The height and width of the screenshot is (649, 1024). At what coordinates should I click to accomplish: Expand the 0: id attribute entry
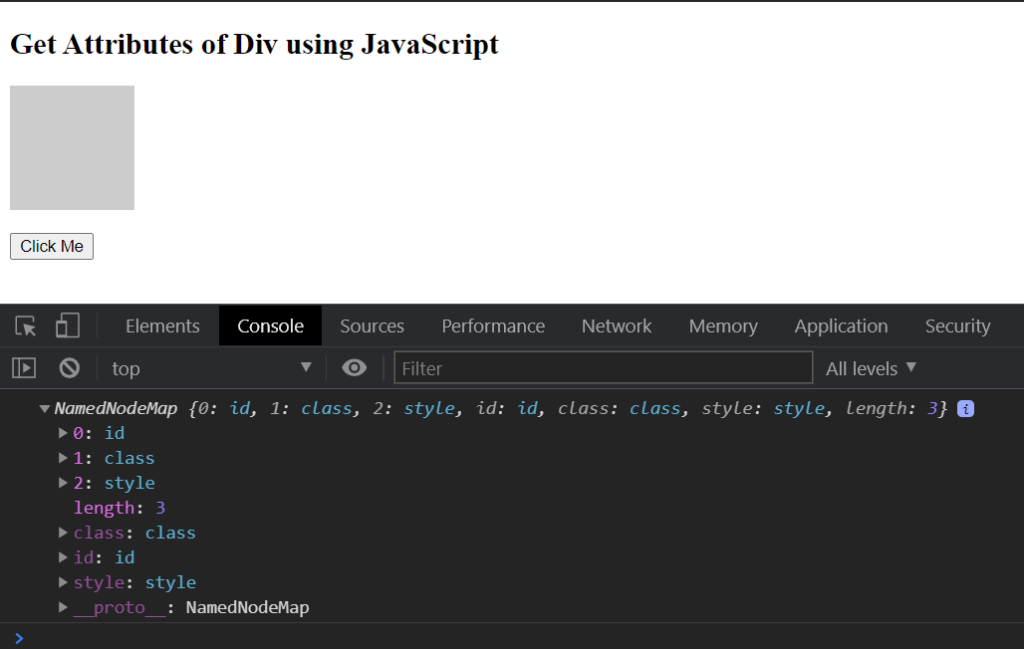(63, 433)
